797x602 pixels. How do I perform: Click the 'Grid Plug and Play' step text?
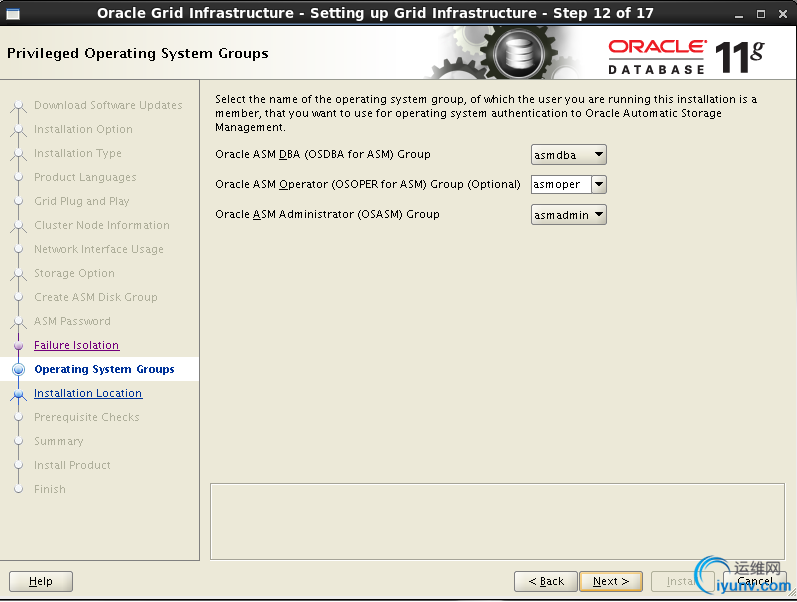[82, 201]
